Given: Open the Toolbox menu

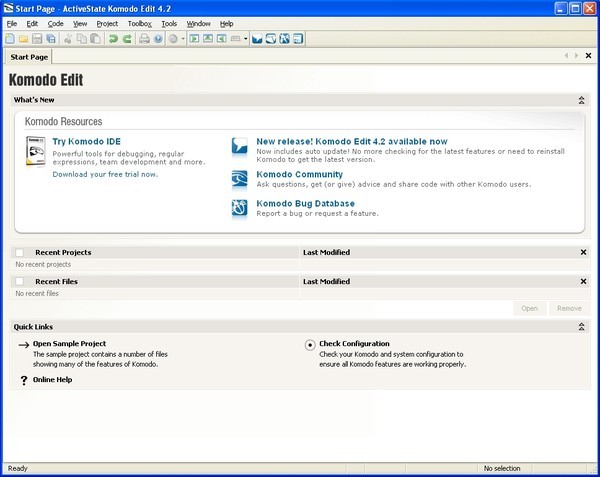Looking at the screenshot, I should coord(139,23).
